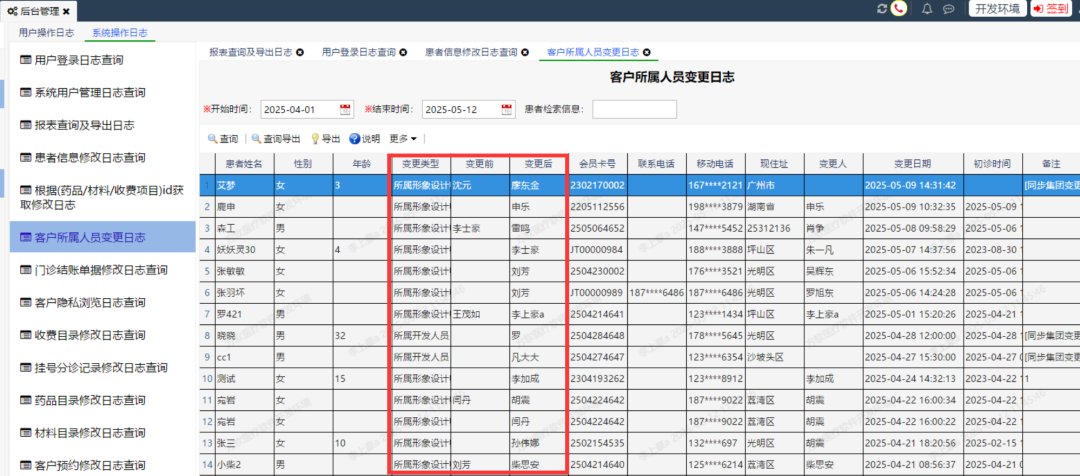Select 客户所属人员变更日志 in the sidebar
This screenshot has width=1080, height=476.
pos(103,238)
